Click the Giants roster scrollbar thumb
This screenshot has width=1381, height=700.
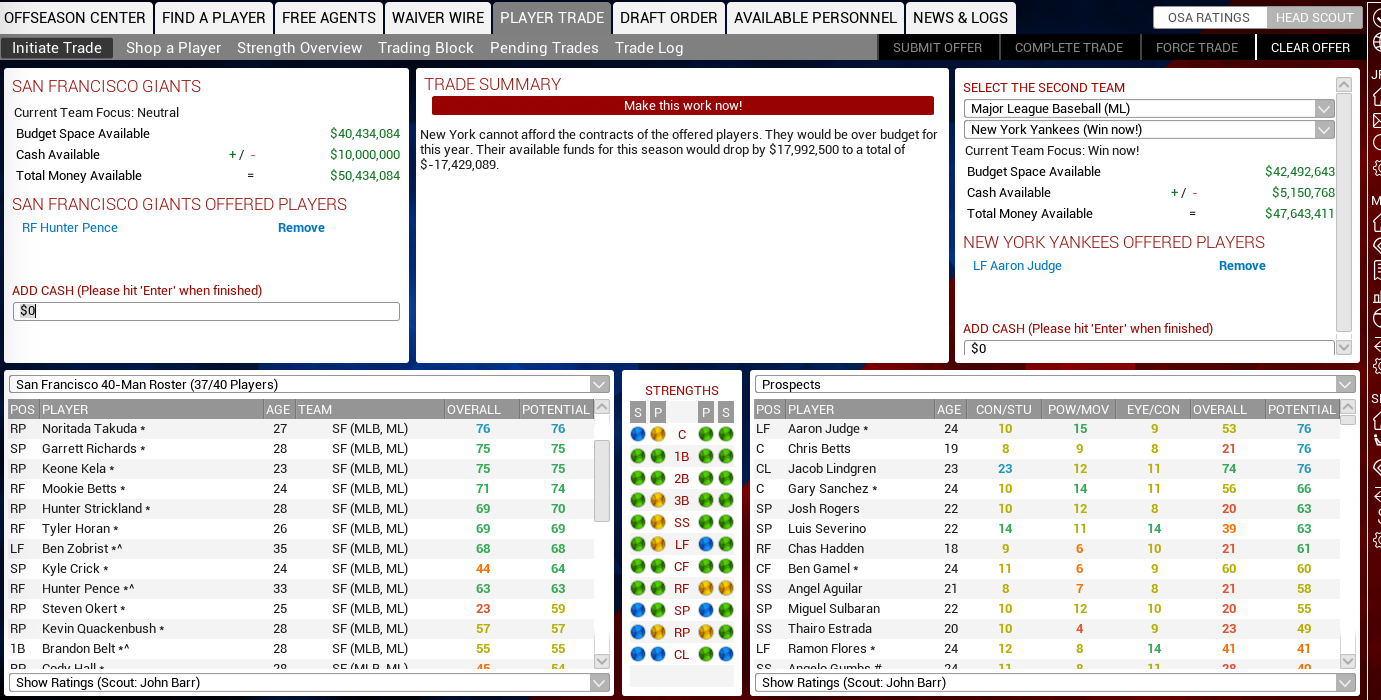point(602,480)
